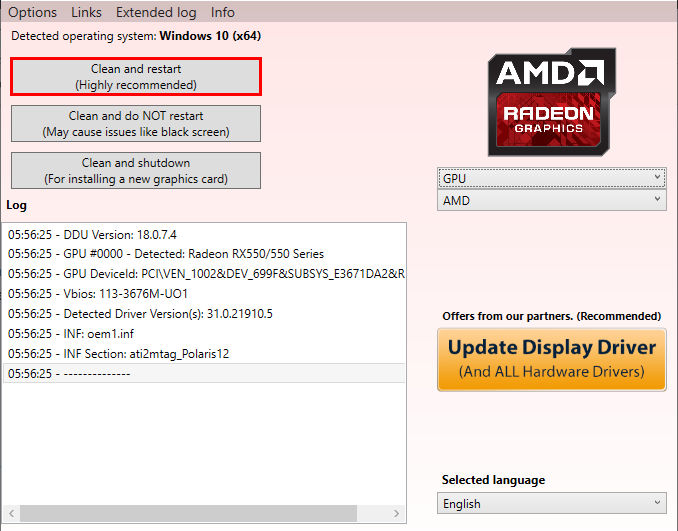Image resolution: width=678 pixels, height=531 pixels.
Task: Select the Detected Driver Version log line
Action: point(140,314)
